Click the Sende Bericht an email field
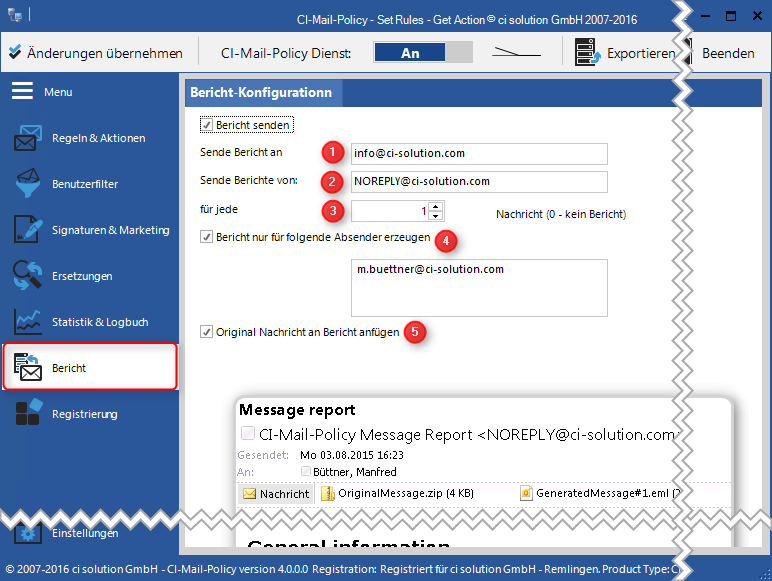 [478, 154]
